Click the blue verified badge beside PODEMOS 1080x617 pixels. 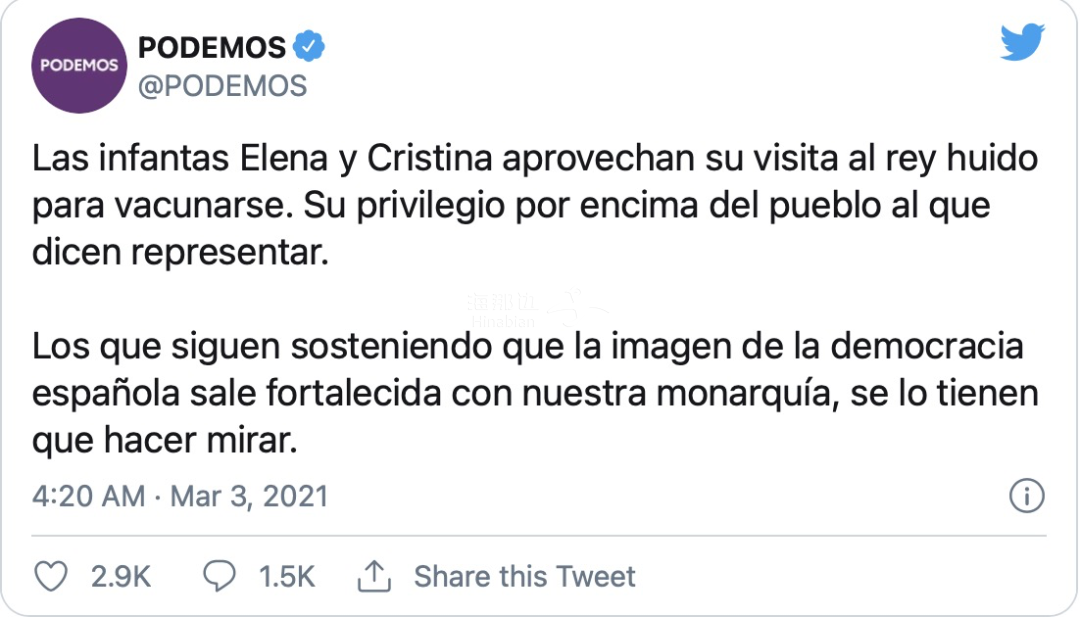[x=309, y=47]
